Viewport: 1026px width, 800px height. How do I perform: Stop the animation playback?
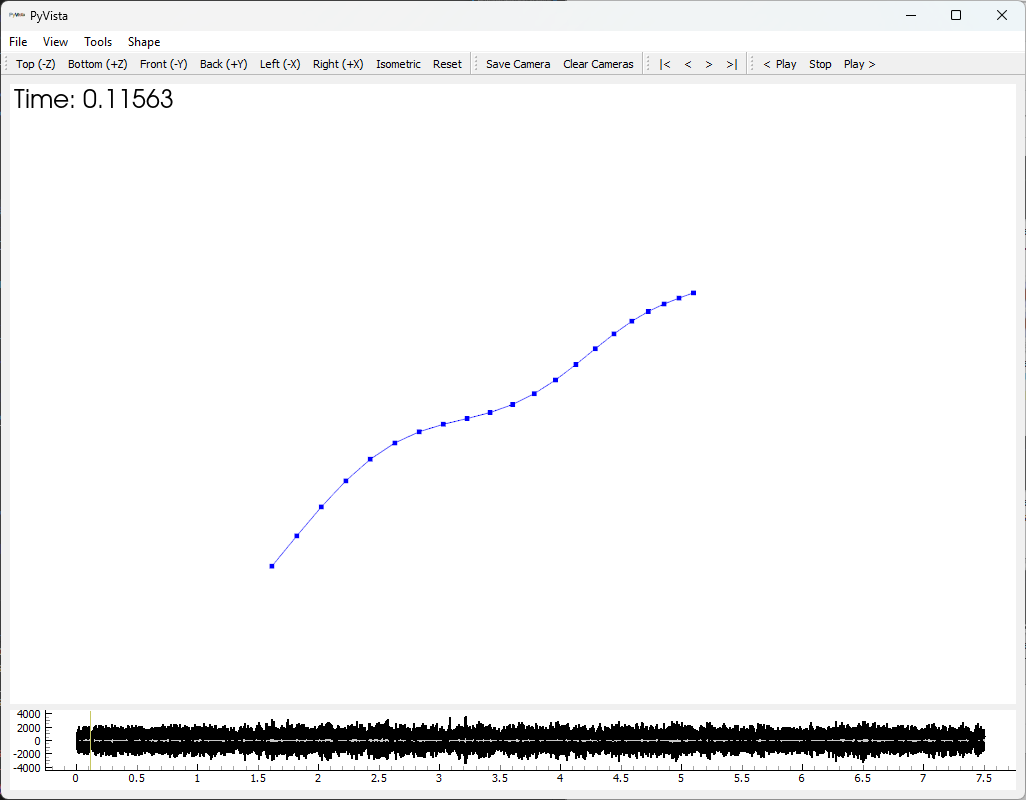(x=820, y=63)
